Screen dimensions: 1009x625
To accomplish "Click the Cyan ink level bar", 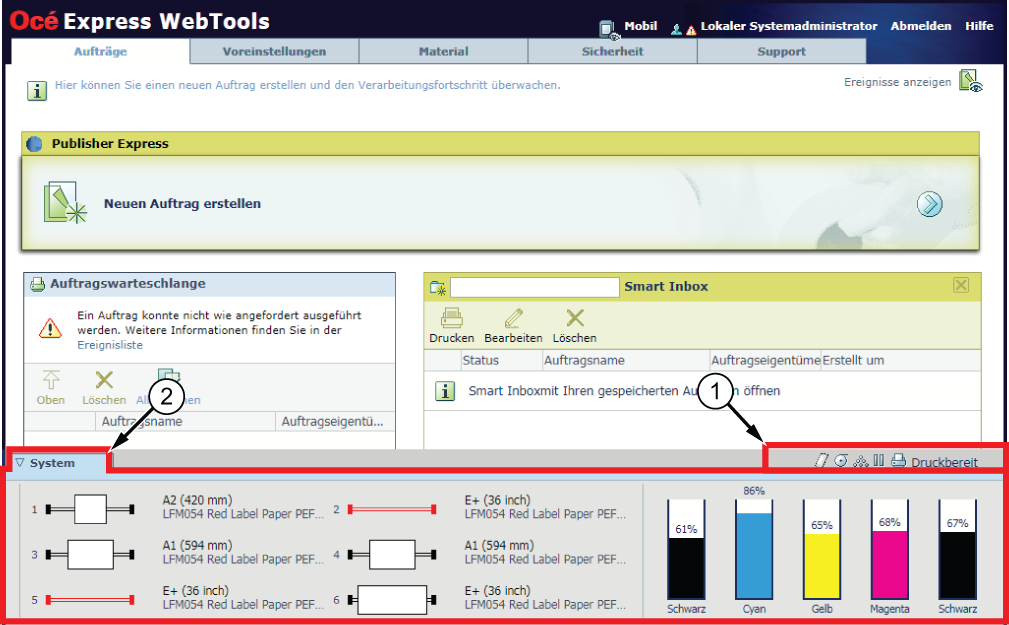I will coord(754,550).
